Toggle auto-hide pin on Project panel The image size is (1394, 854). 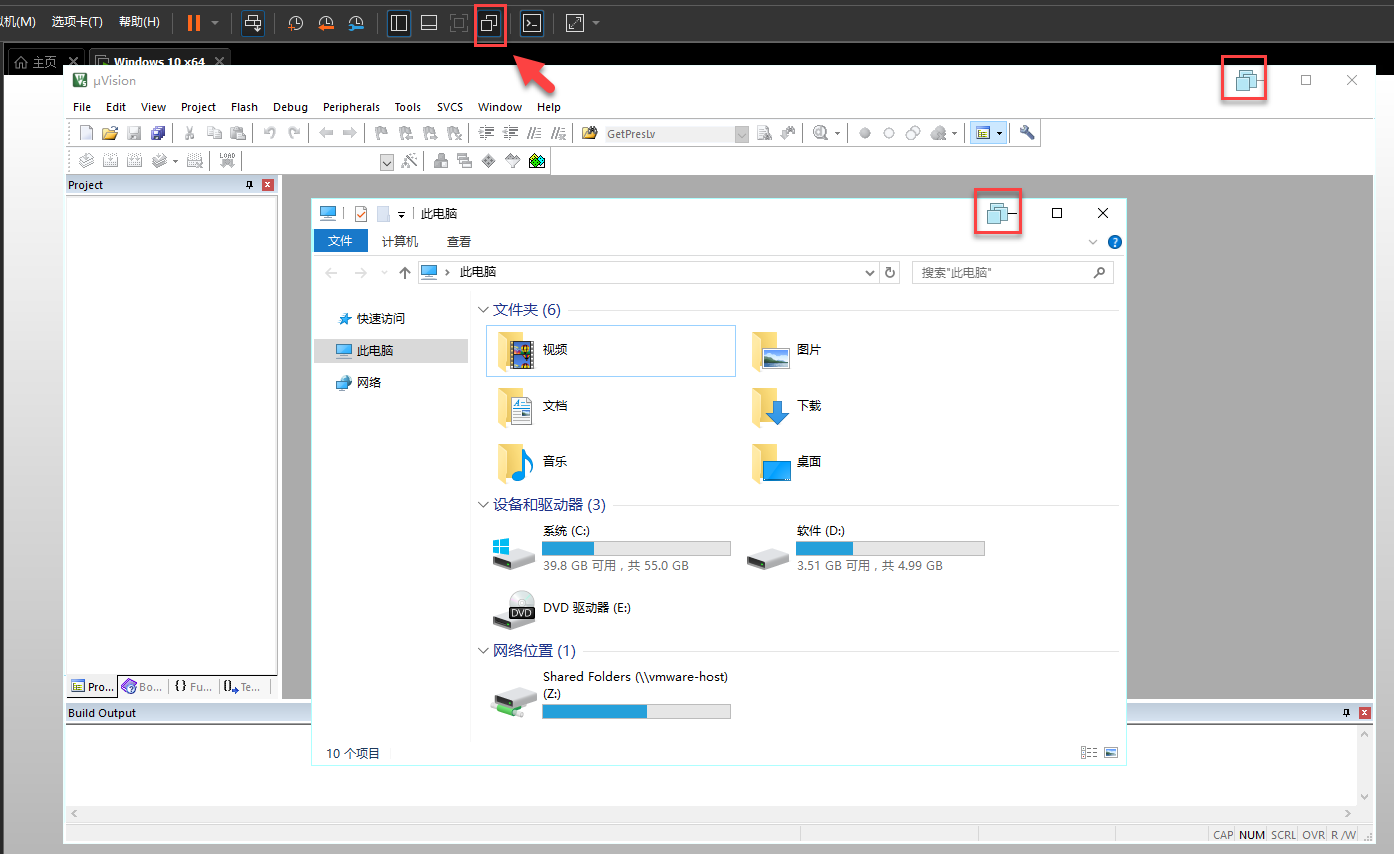point(250,185)
